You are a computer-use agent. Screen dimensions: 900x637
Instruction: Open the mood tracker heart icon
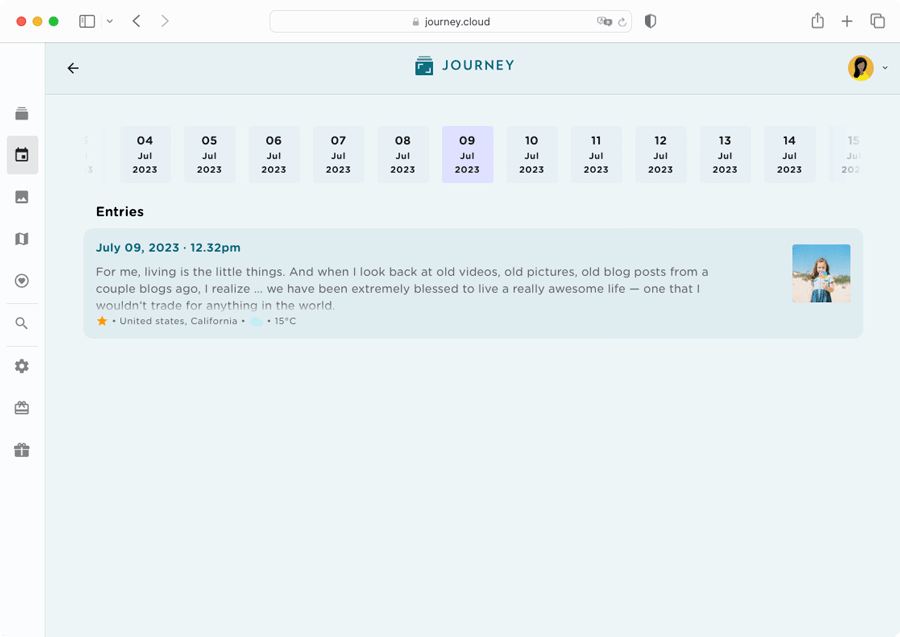pyautogui.click(x=21, y=281)
